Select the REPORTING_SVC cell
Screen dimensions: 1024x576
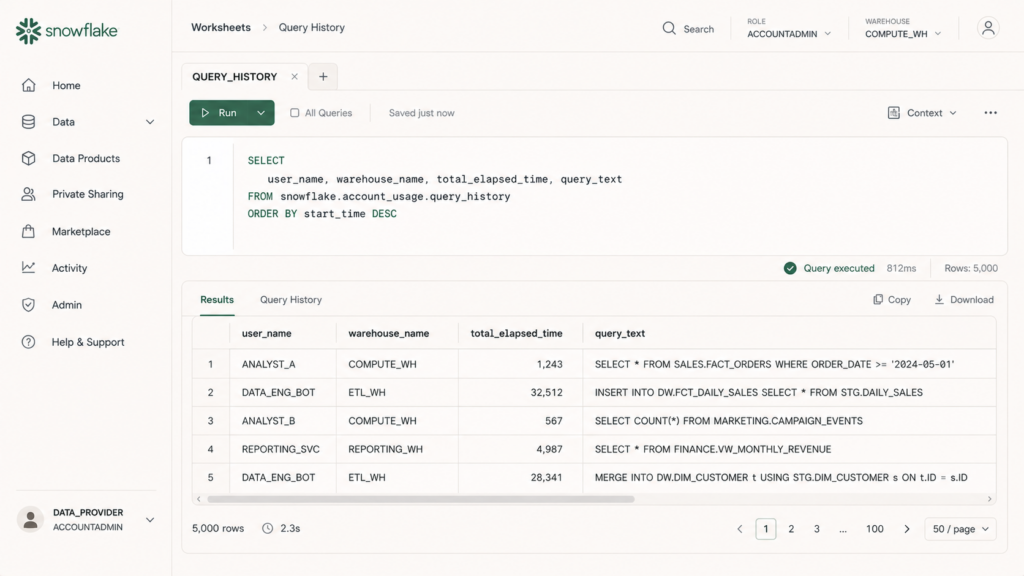pos(281,449)
